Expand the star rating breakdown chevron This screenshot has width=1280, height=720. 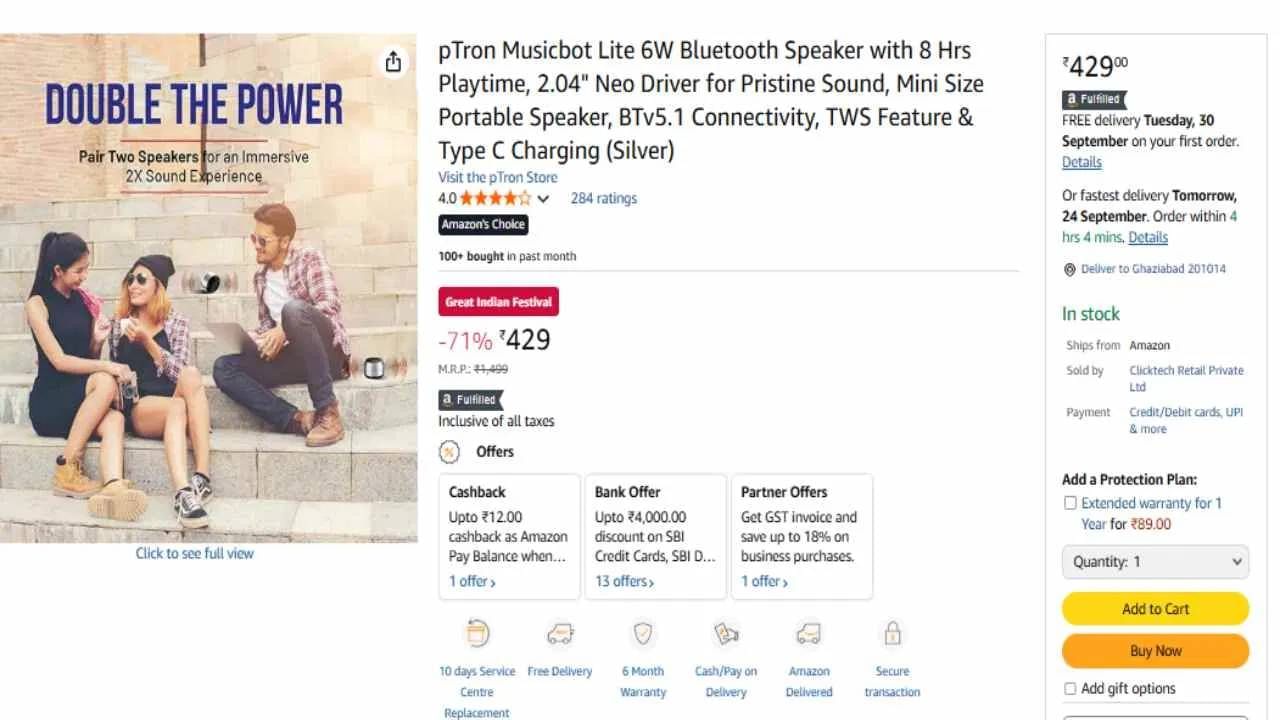click(543, 198)
